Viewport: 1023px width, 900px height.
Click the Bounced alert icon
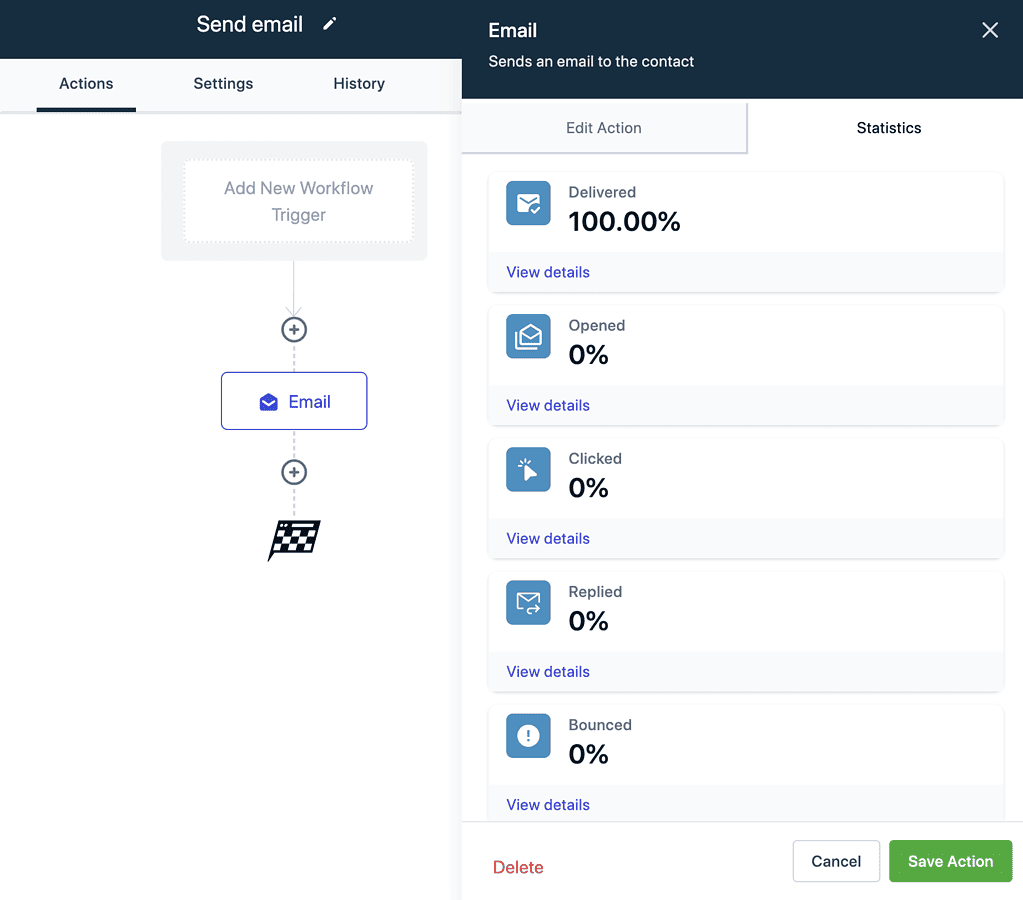click(528, 735)
